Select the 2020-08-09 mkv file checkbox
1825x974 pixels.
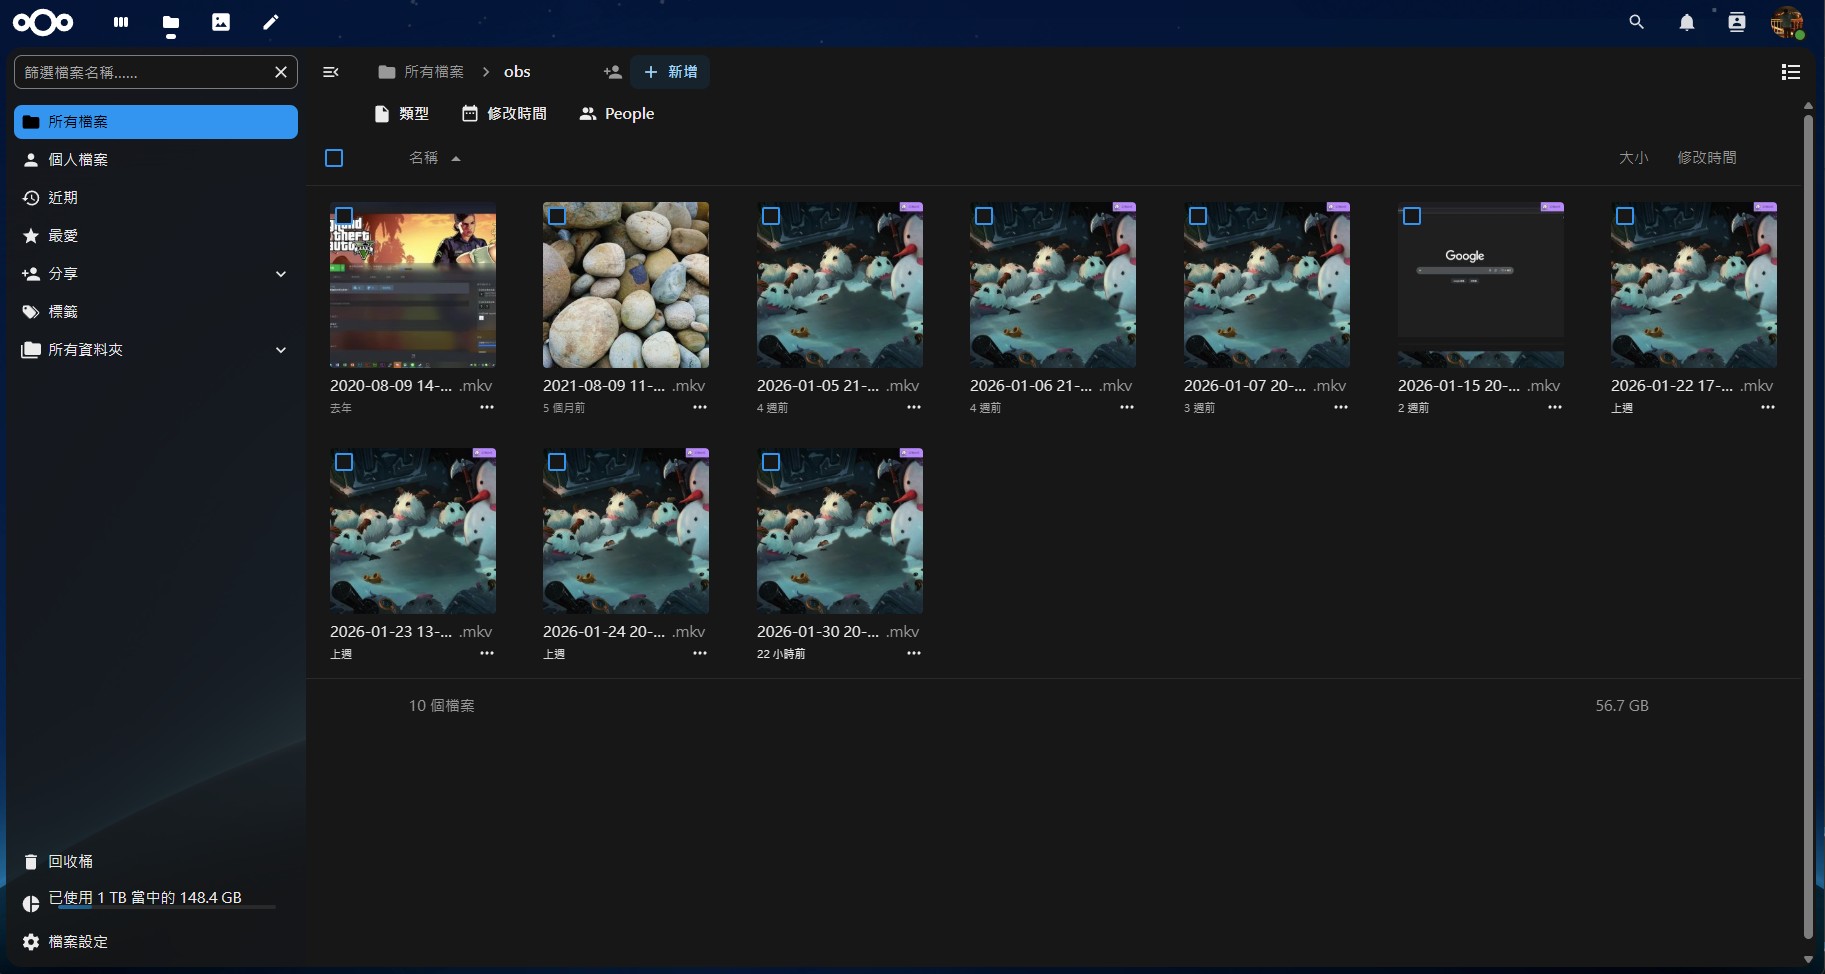click(x=344, y=216)
